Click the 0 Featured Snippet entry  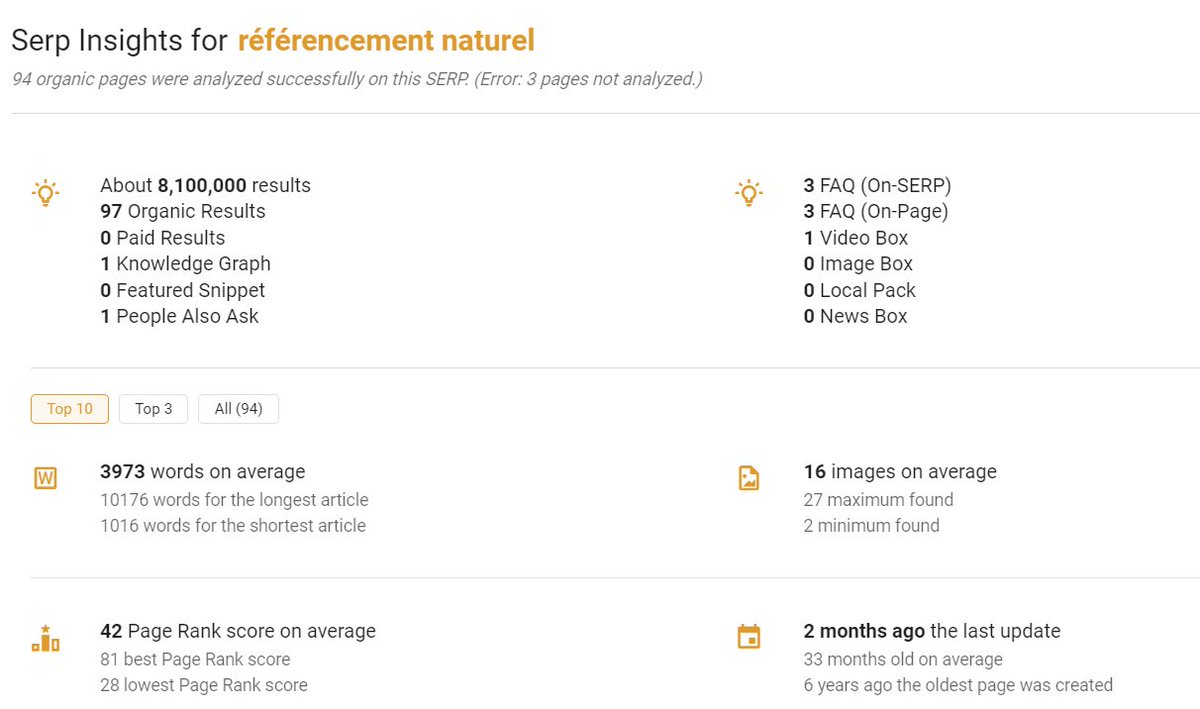[x=183, y=290]
